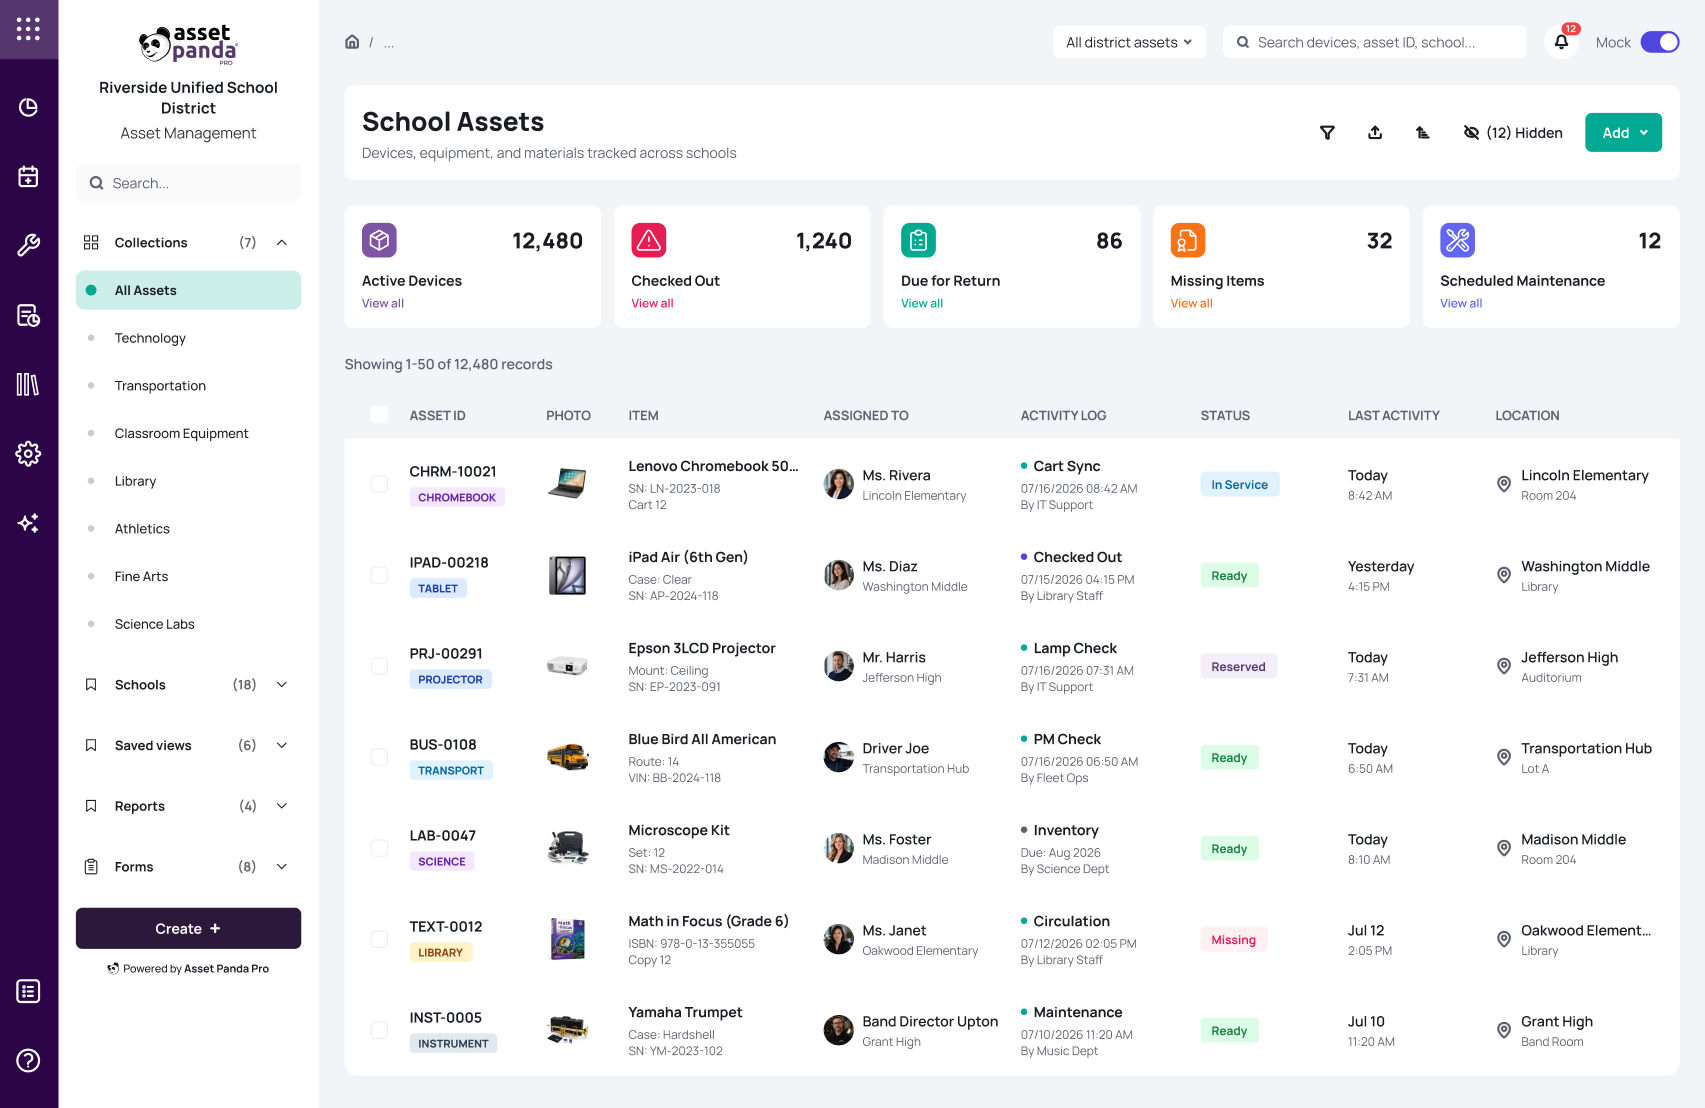The width and height of the screenshot is (1705, 1108).
Task: Check the CHRM-10021 row checkbox
Action: pos(379,484)
